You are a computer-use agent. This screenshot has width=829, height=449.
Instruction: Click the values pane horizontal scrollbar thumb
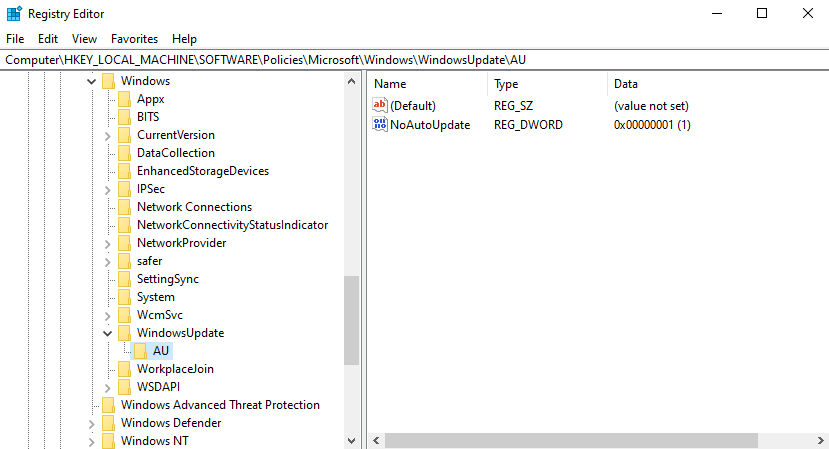[x=571, y=441]
